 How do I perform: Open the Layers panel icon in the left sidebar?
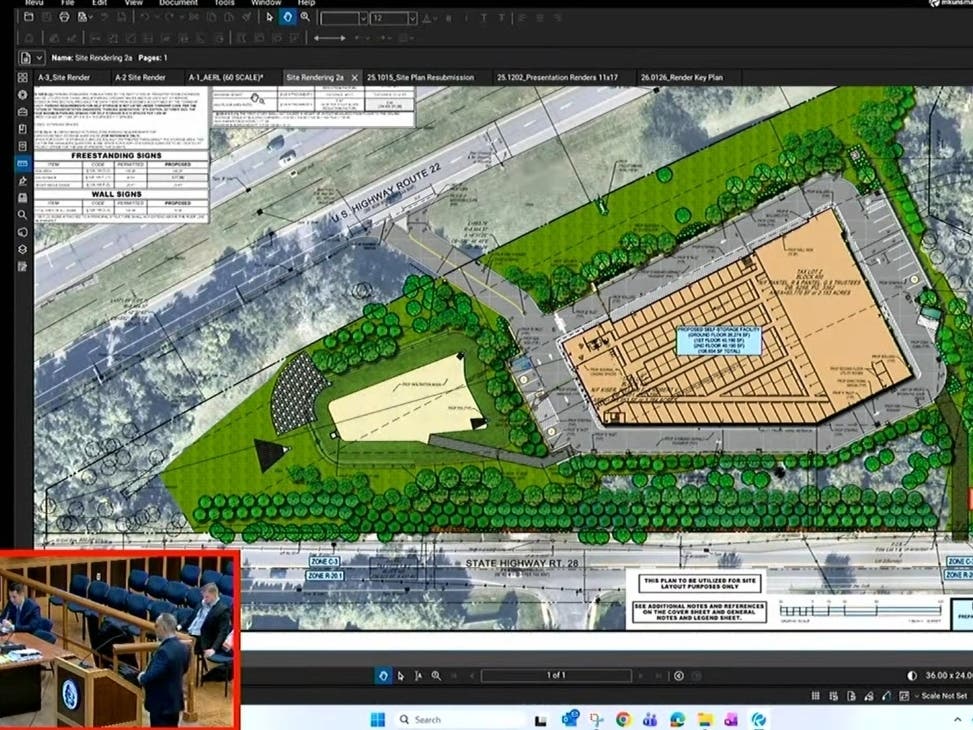pos(21,247)
